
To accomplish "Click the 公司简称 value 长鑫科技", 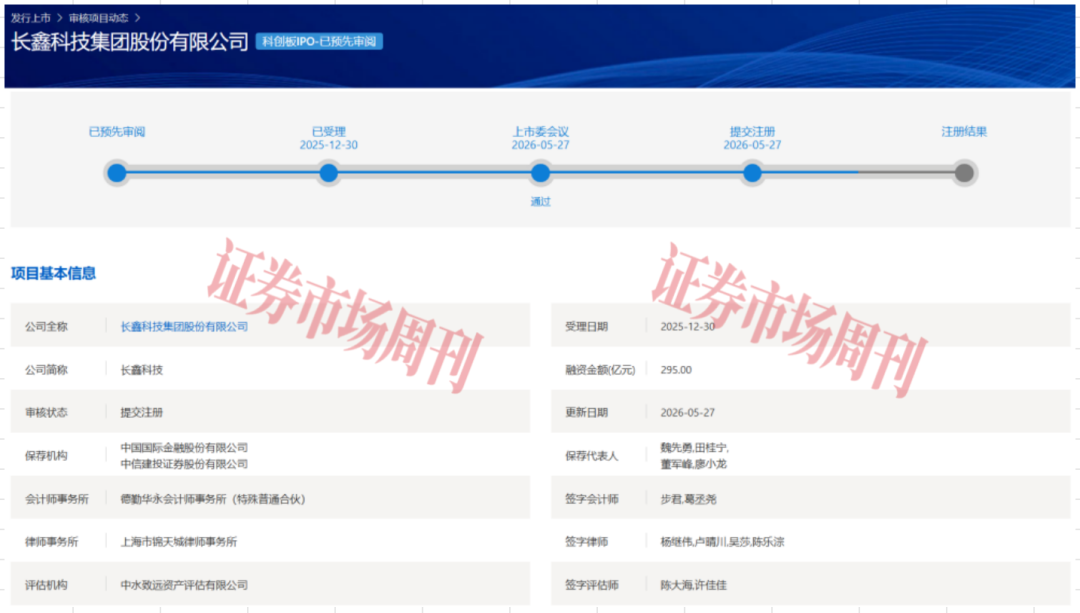I will [142, 370].
